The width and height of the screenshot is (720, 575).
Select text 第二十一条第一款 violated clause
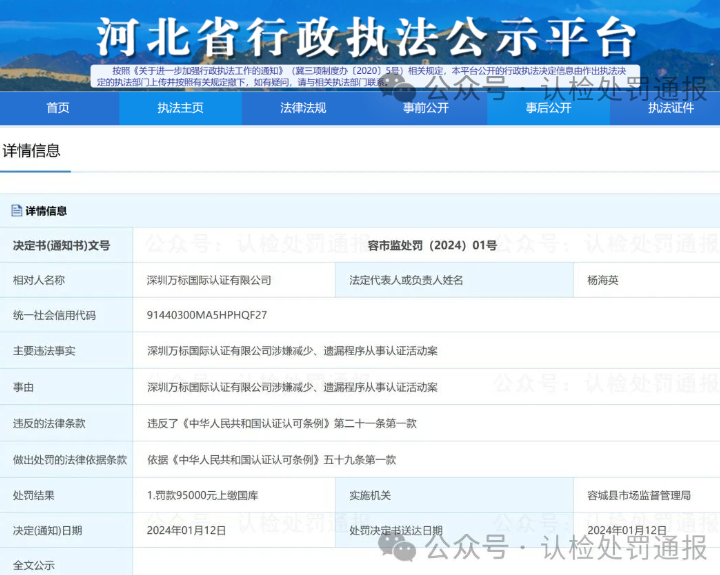[375, 423]
